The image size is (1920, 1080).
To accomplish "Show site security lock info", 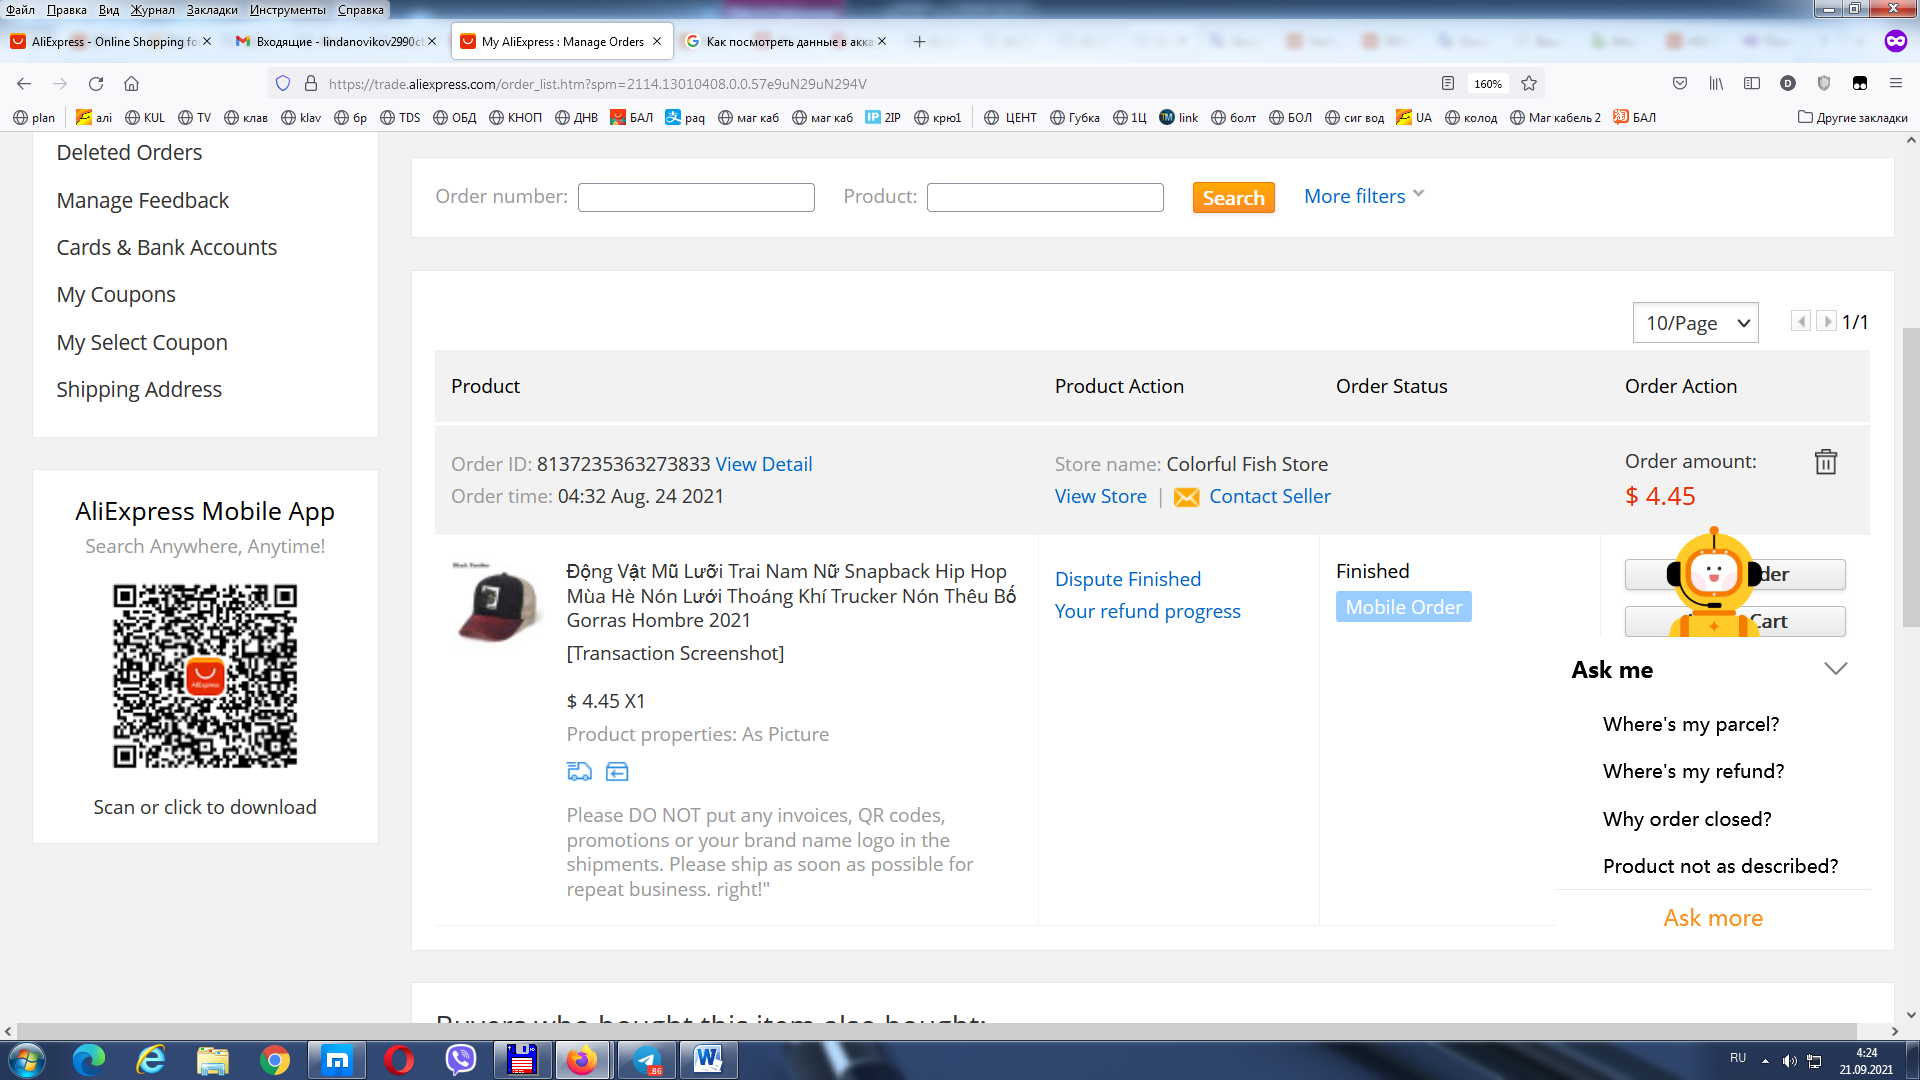I will point(311,84).
